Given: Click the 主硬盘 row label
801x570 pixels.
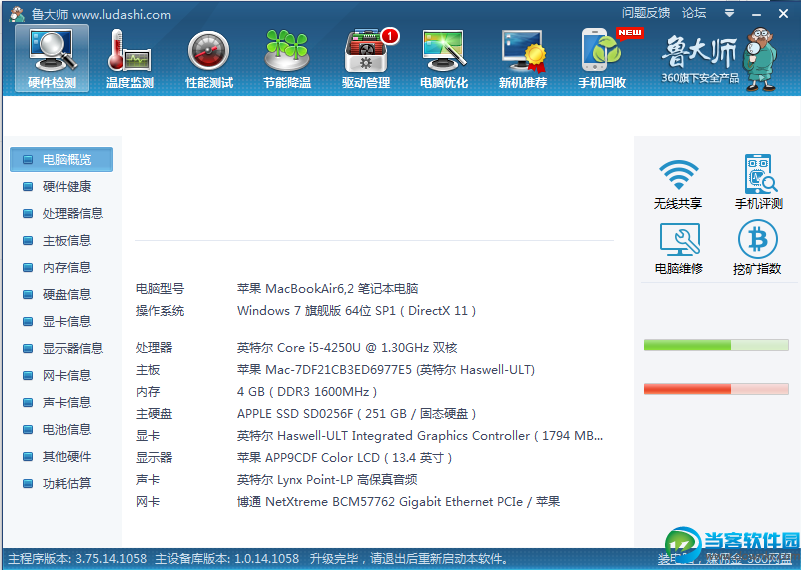Looking at the screenshot, I should tap(154, 414).
